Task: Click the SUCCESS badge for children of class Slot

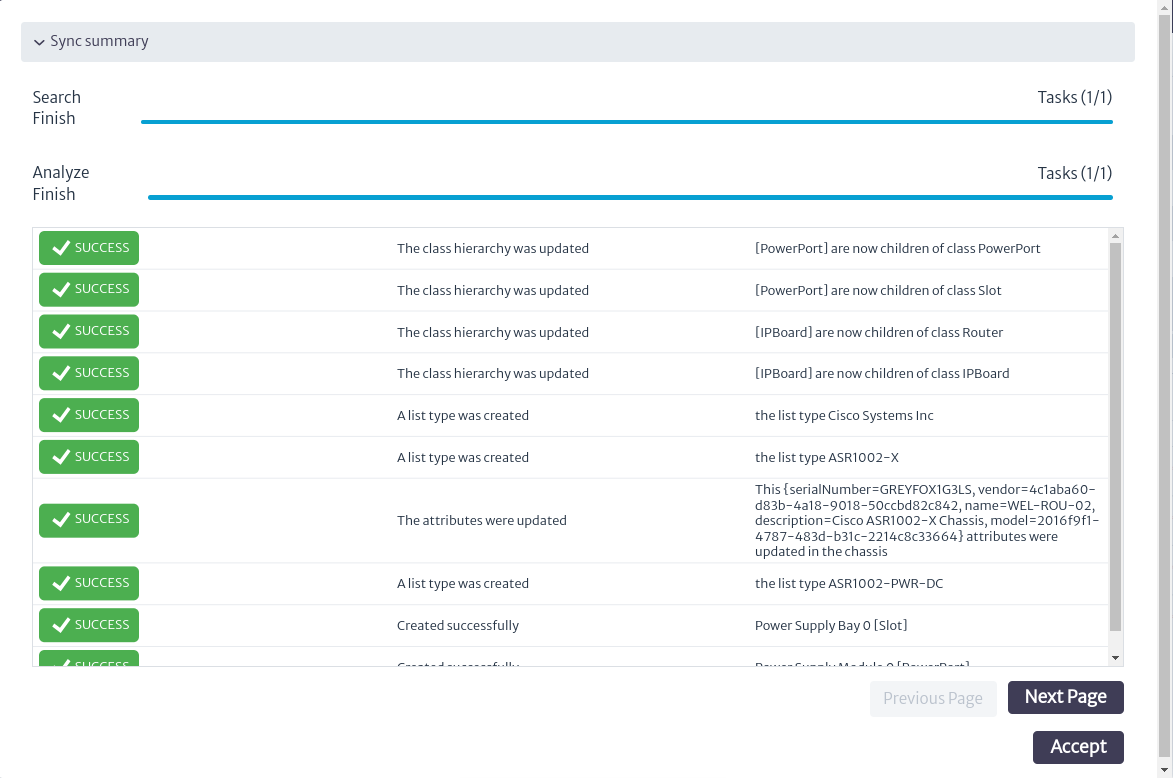Action: point(89,290)
